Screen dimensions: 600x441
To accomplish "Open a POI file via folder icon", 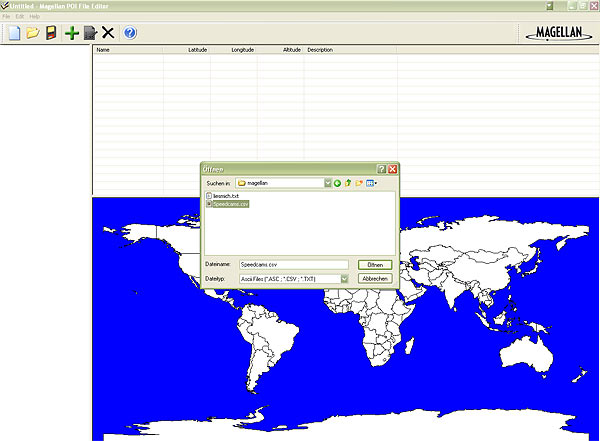I will pos(33,33).
